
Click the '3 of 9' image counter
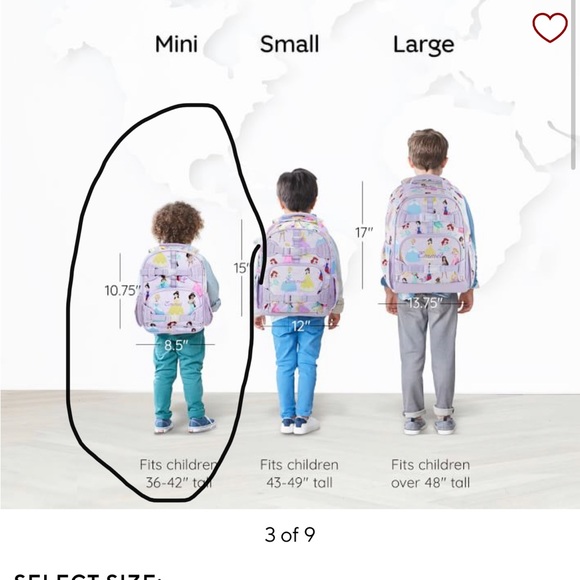pyautogui.click(x=290, y=535)
